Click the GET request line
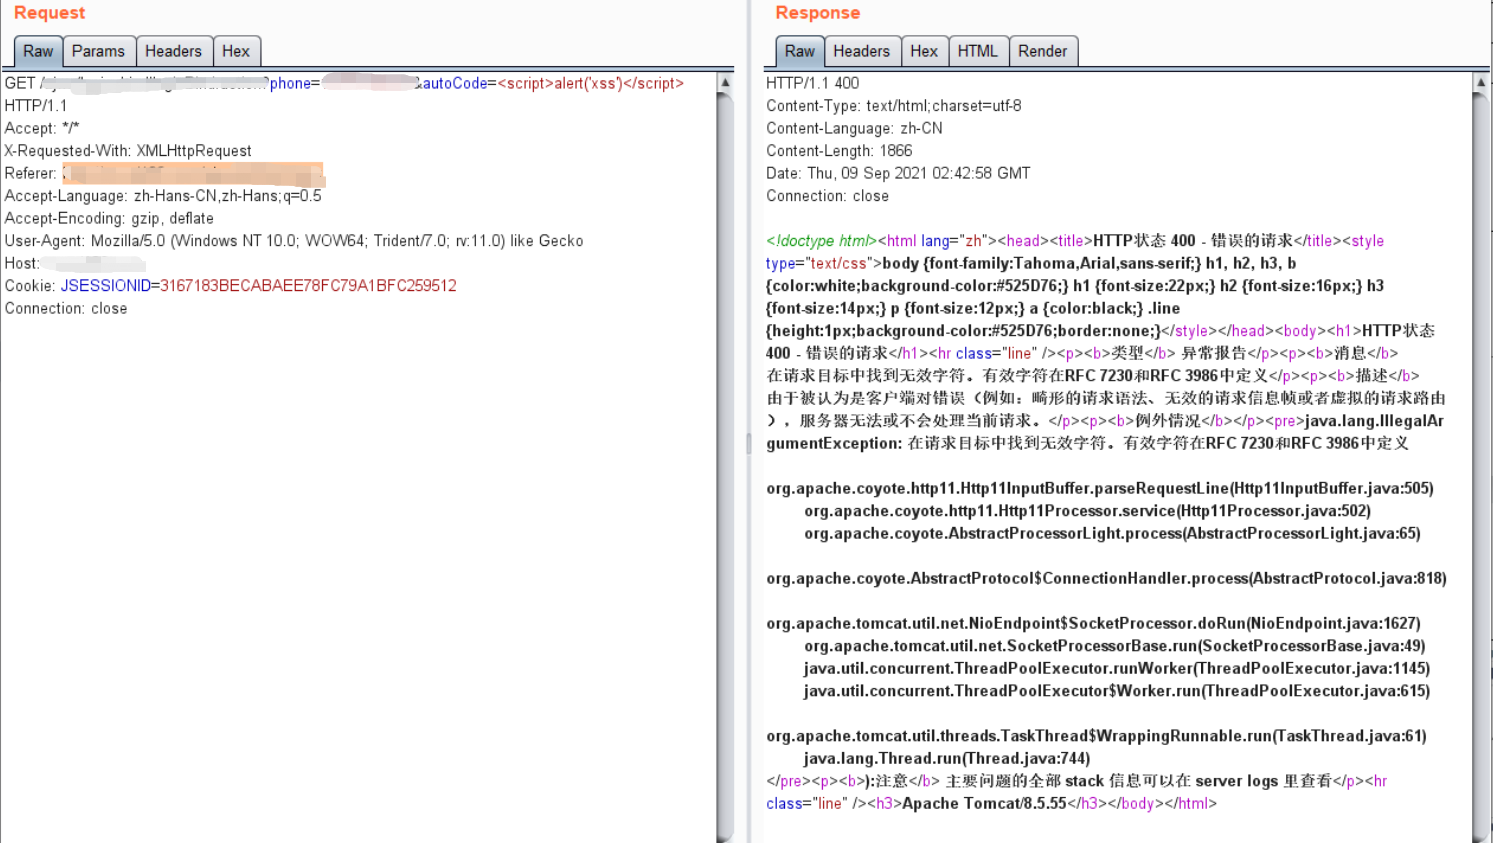 click(x=344, y=83)
